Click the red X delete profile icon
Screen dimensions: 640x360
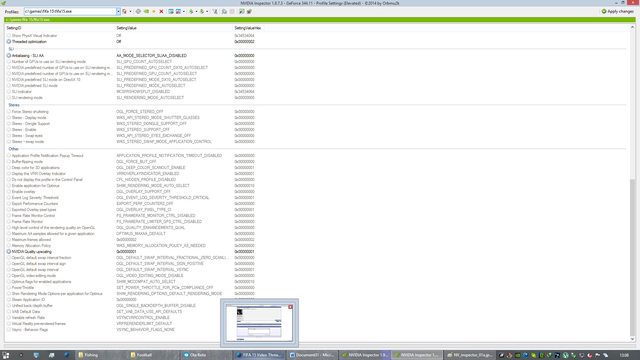(x=161, y=11)
